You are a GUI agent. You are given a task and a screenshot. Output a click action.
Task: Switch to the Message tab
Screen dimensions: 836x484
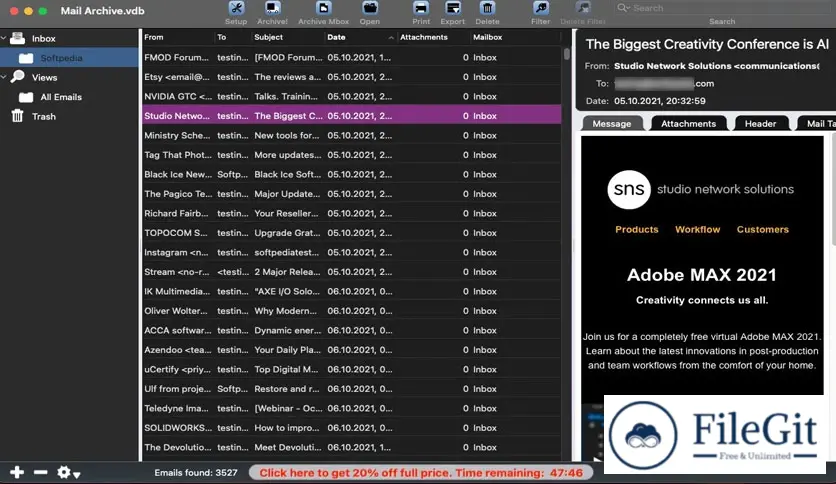click(612, 124)
